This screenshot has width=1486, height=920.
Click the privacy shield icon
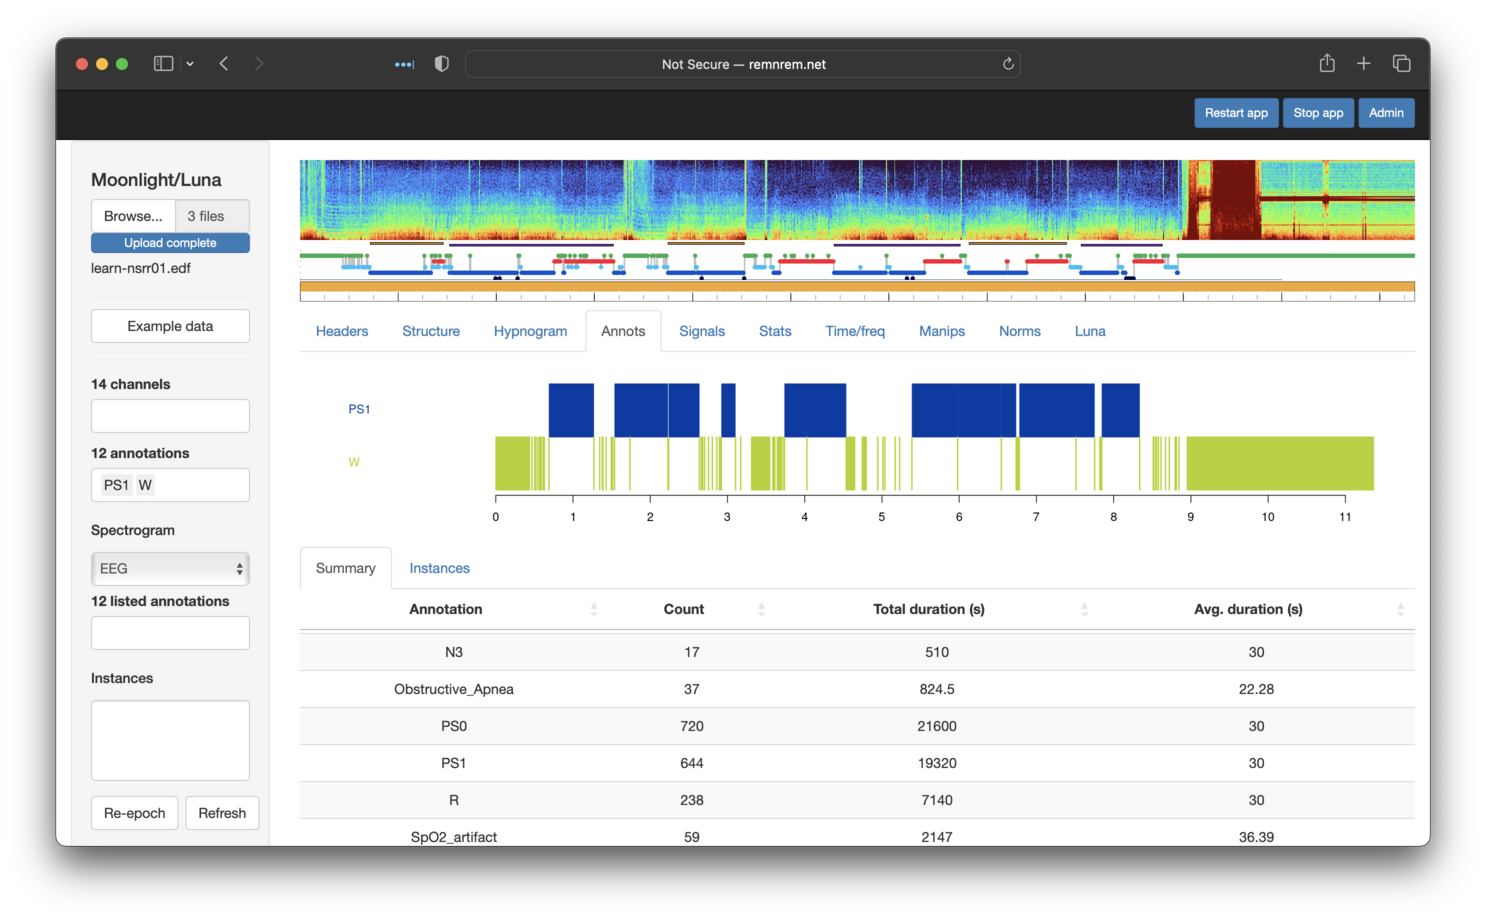tap(441, 64)
